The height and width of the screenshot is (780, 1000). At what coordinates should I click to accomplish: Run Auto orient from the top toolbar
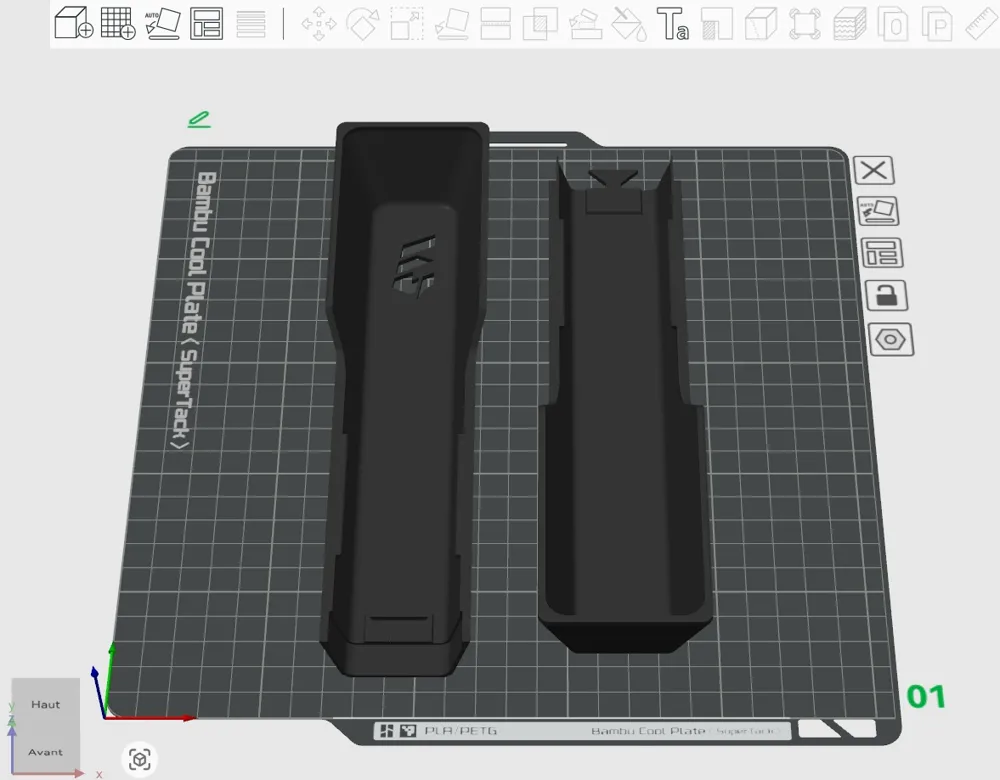coord(163,24)
